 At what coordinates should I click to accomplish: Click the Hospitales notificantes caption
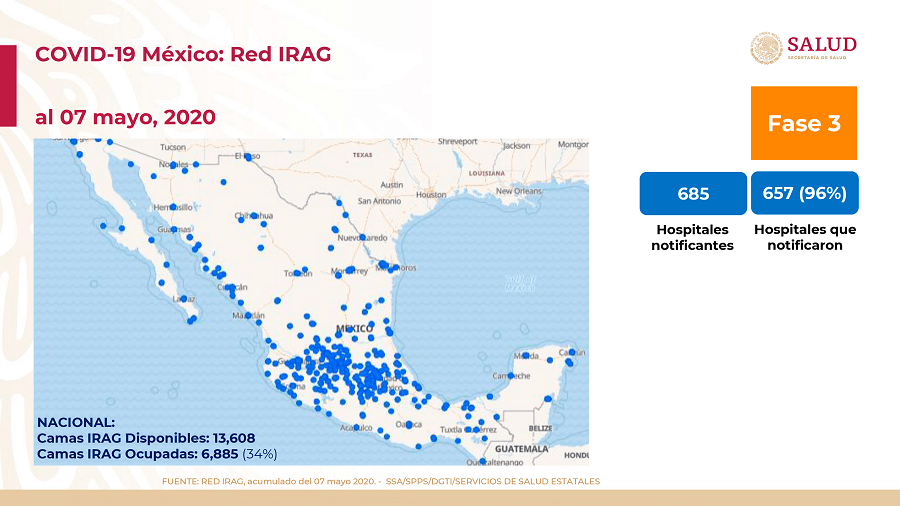click(x=693, y=237)
